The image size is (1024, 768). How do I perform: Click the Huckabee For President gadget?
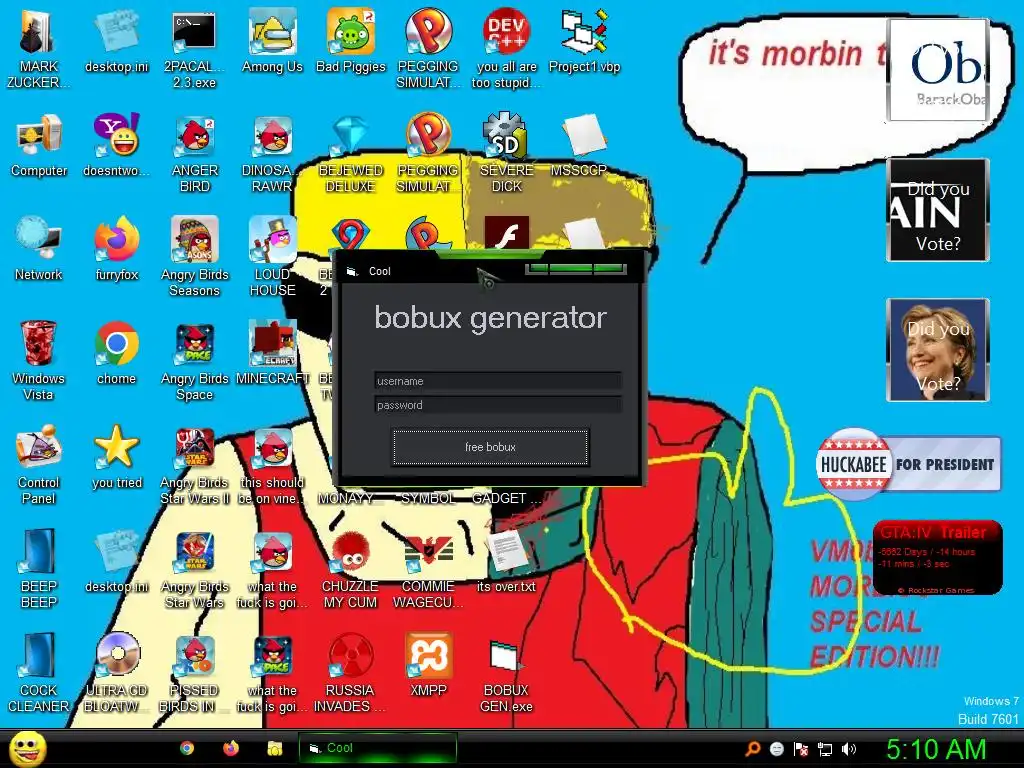tap(908, 464)
